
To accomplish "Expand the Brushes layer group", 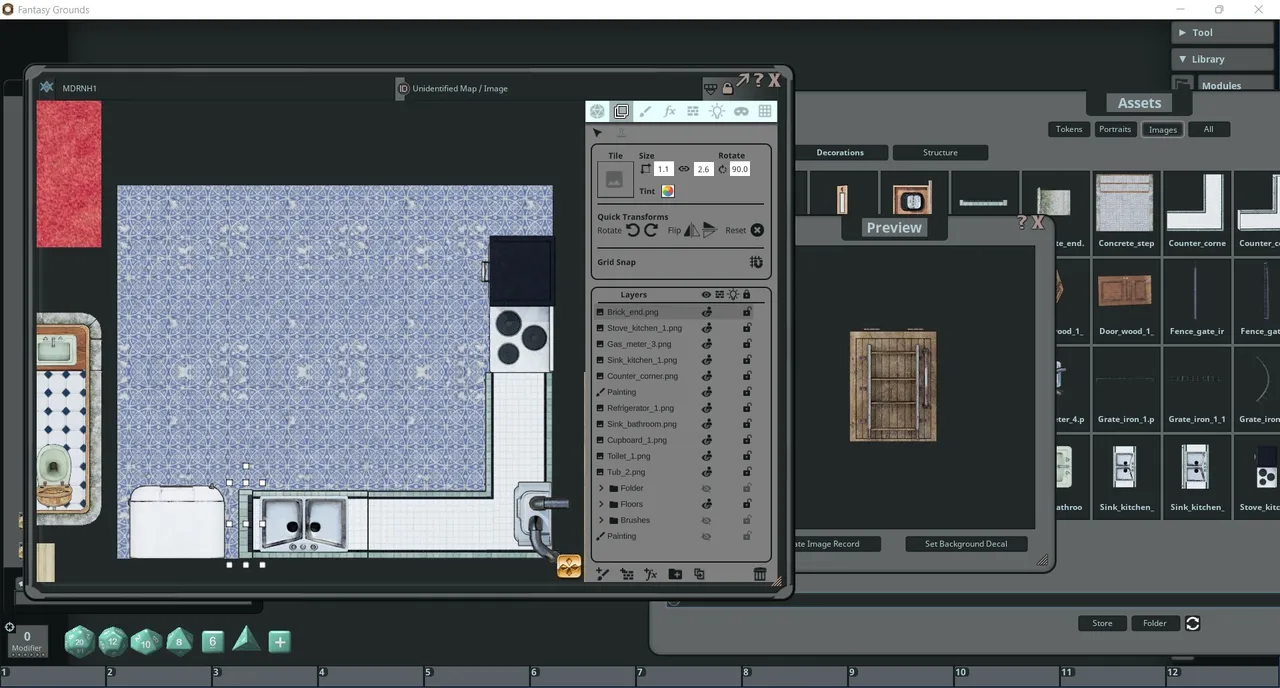I will [601, 520].
